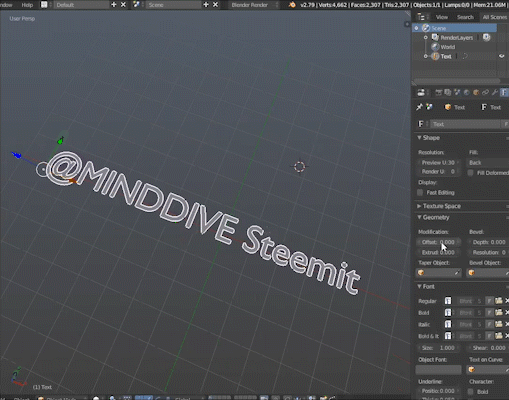Screen dimensions: 509x400
Task: Open the Modifiers wrench tab icon
Action: (x=494, y=92)
